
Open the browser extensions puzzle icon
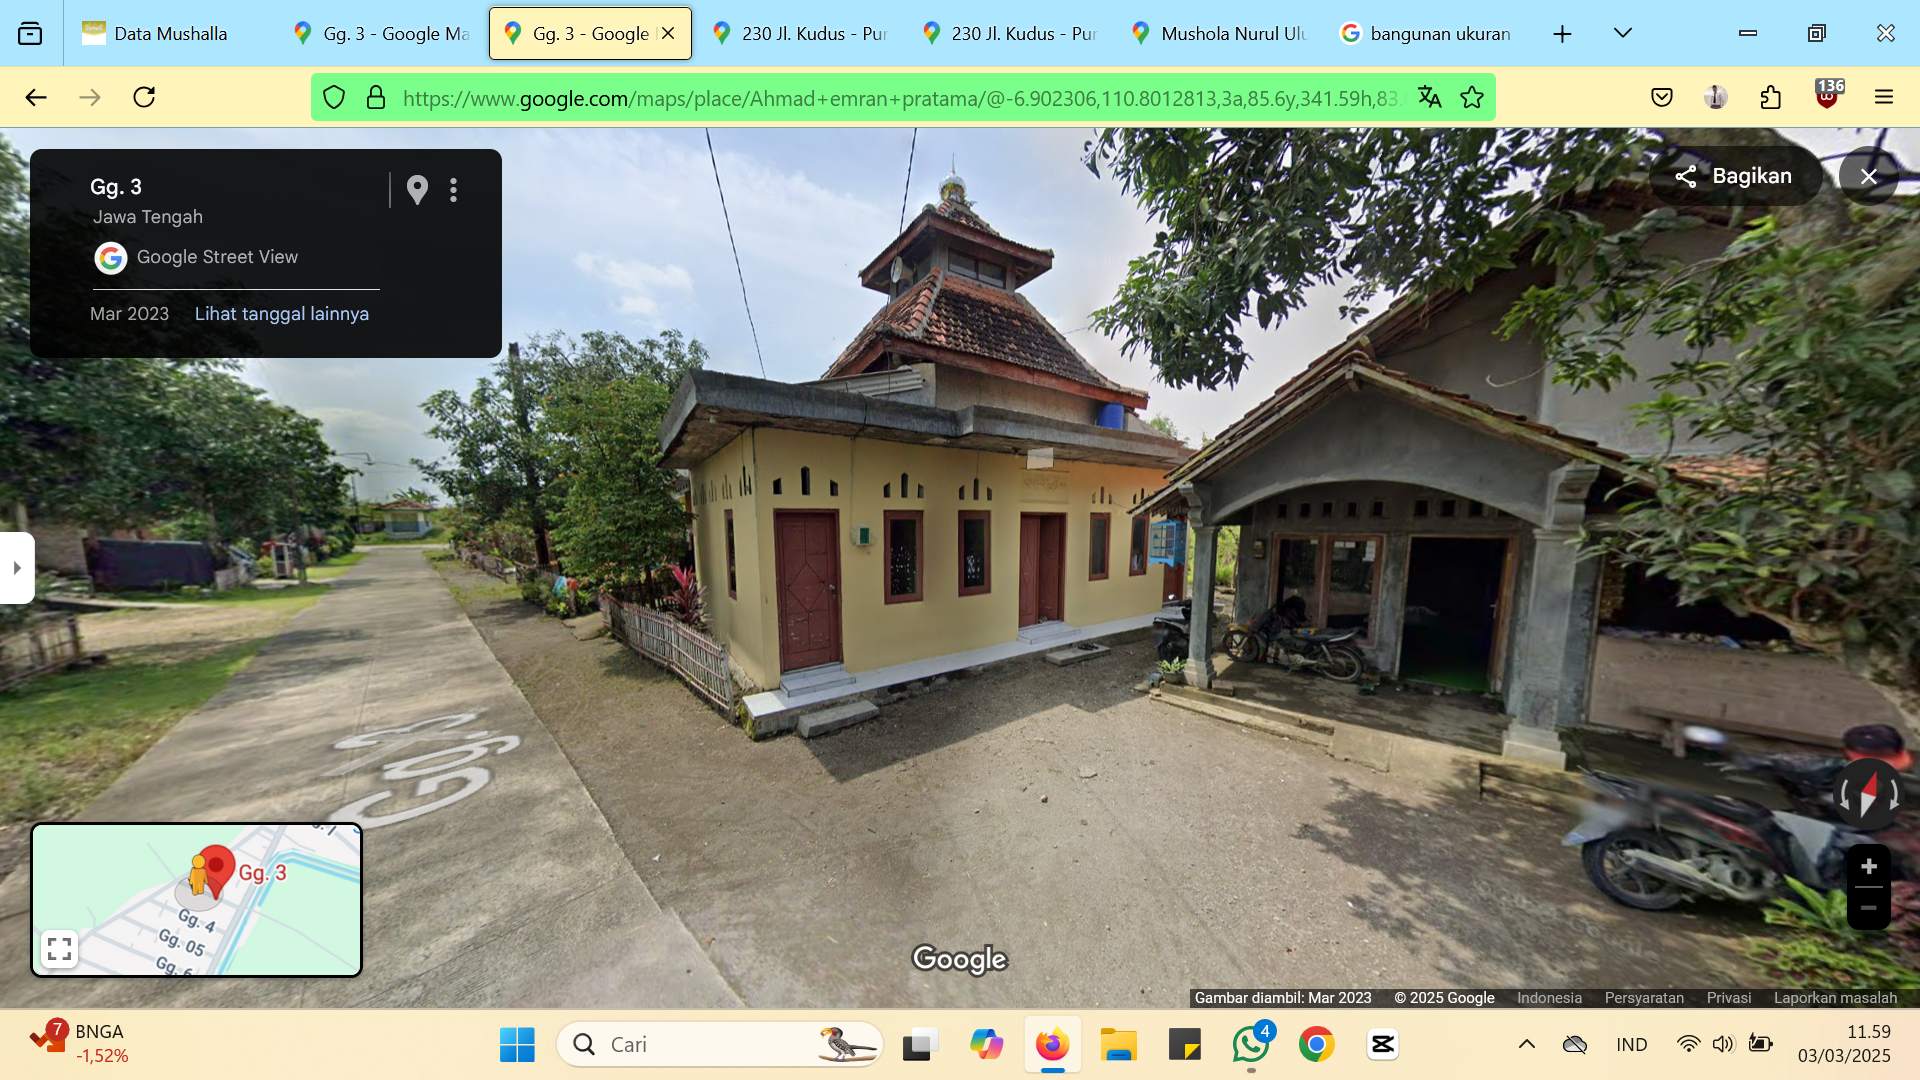(x=1771, y=97)
